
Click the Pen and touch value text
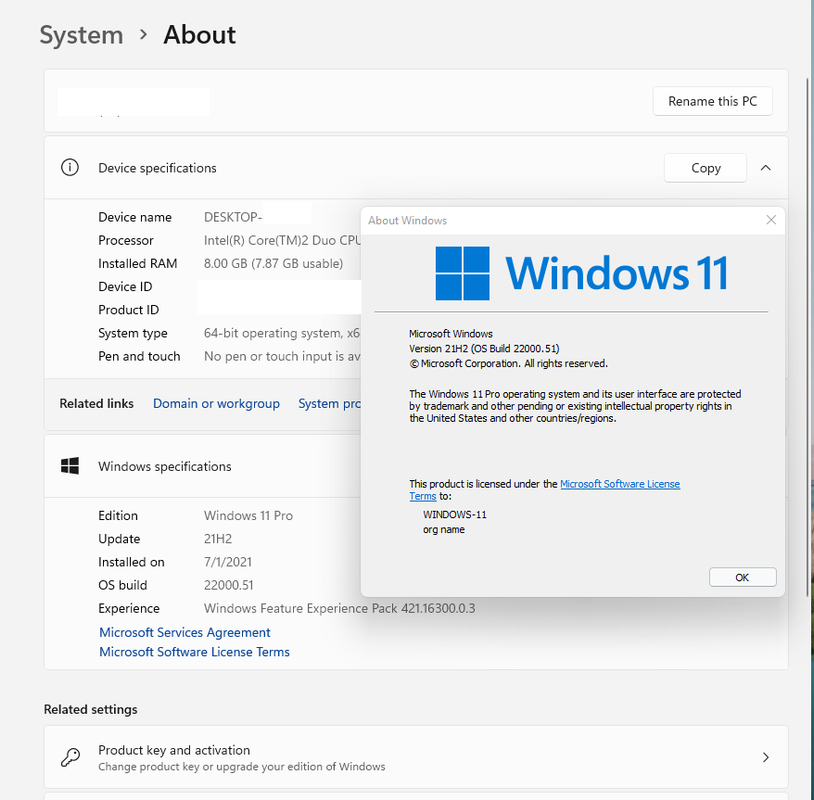click(x=282, y=356)
